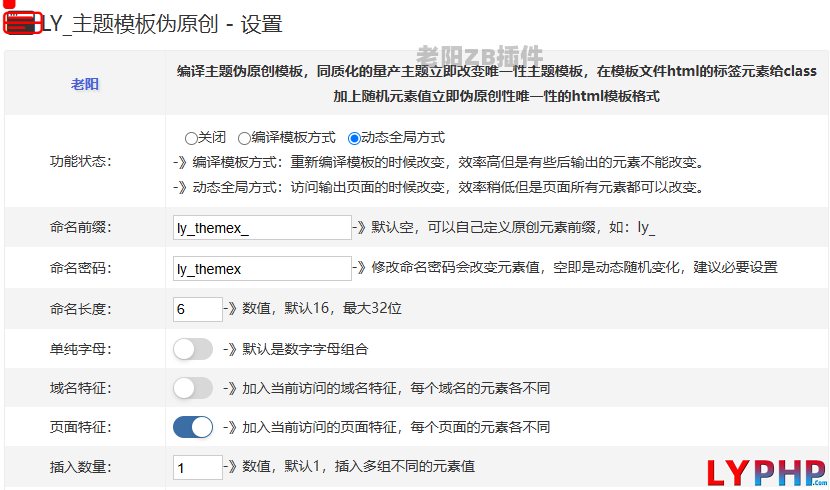Focus the 命名前缀 field containing ly_themex_
Viewport: 830px width, 490px height.
click(262, 228)
